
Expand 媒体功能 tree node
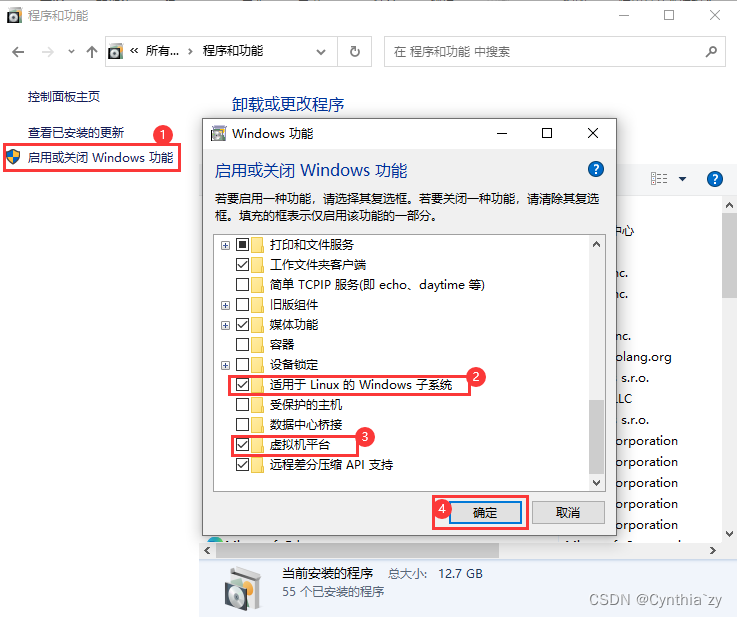[x=226, y=325]
